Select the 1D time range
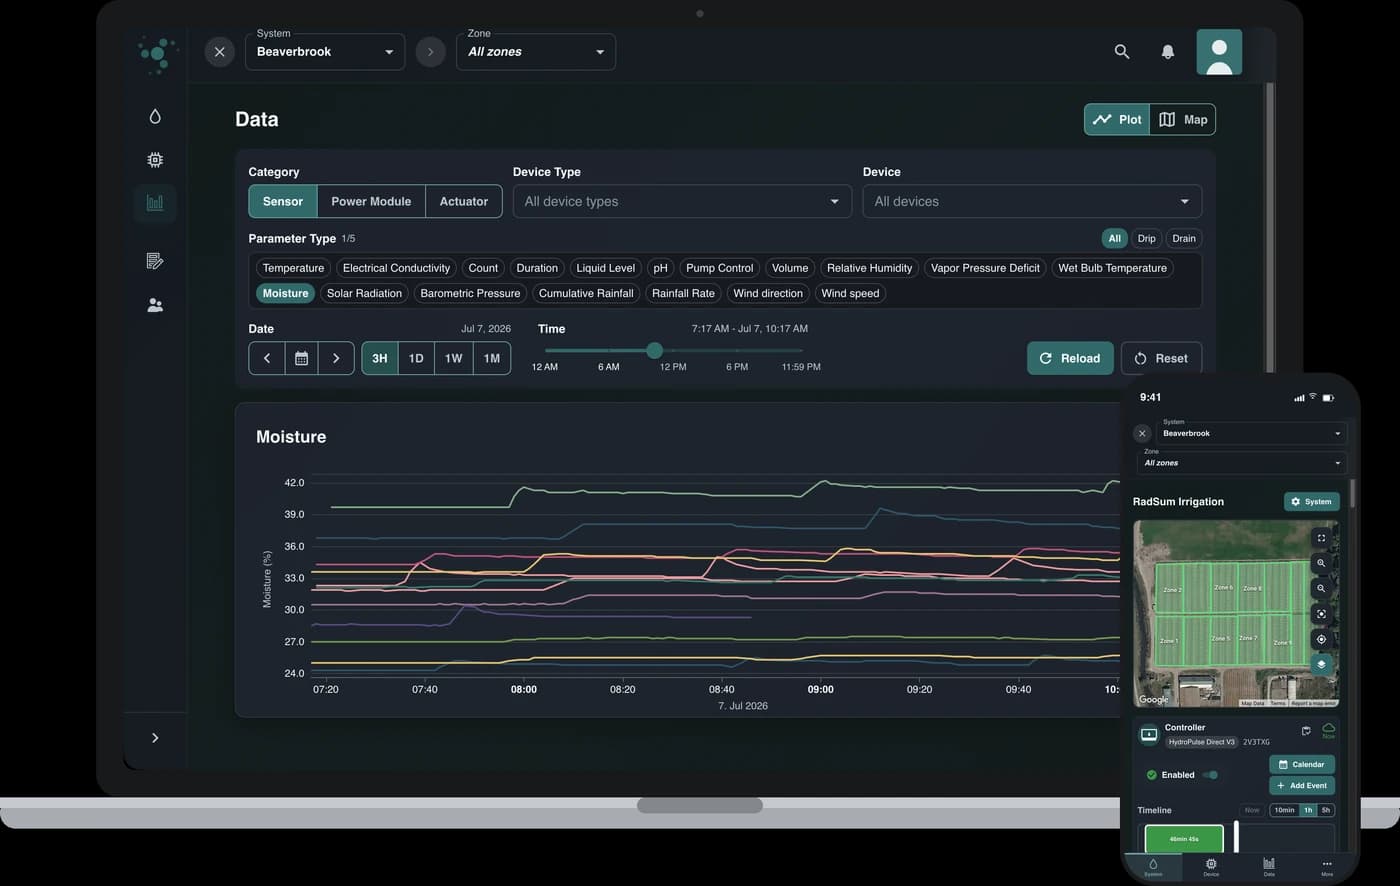The width and height of the screenshot is (1400, 886). (416, 358)
